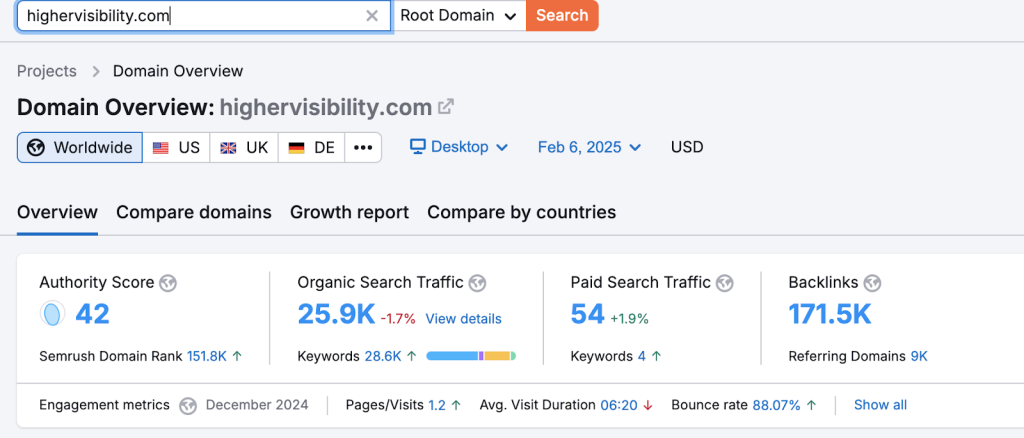Click globe icon next to Authority Score
Viewport: 1024px width, 438px height.
[x=168, y=283]
